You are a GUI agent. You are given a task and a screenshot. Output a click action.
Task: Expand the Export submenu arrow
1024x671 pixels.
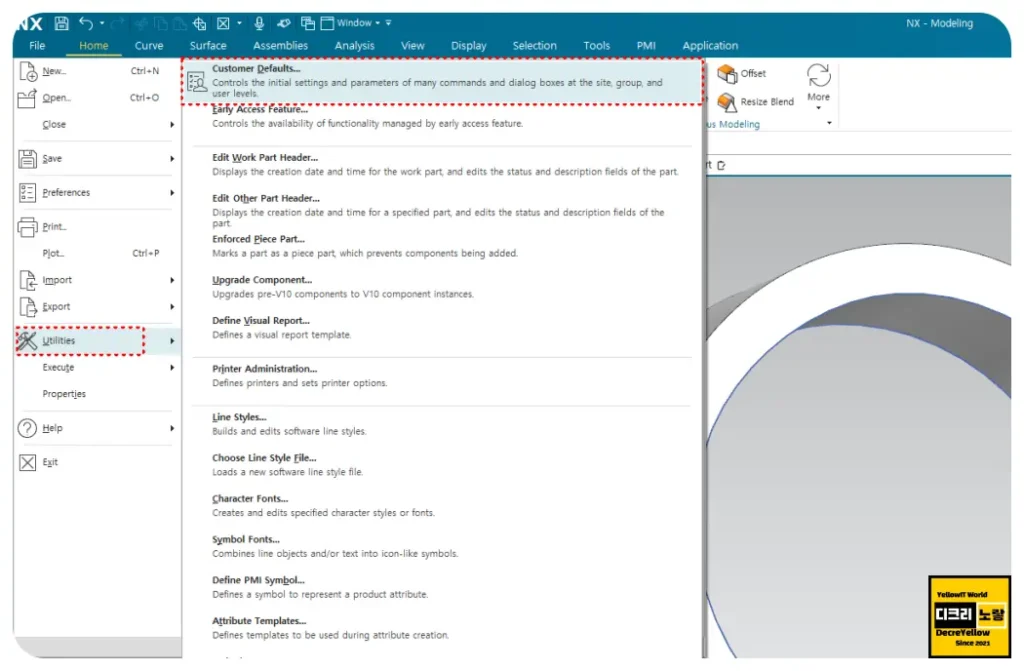172,306
